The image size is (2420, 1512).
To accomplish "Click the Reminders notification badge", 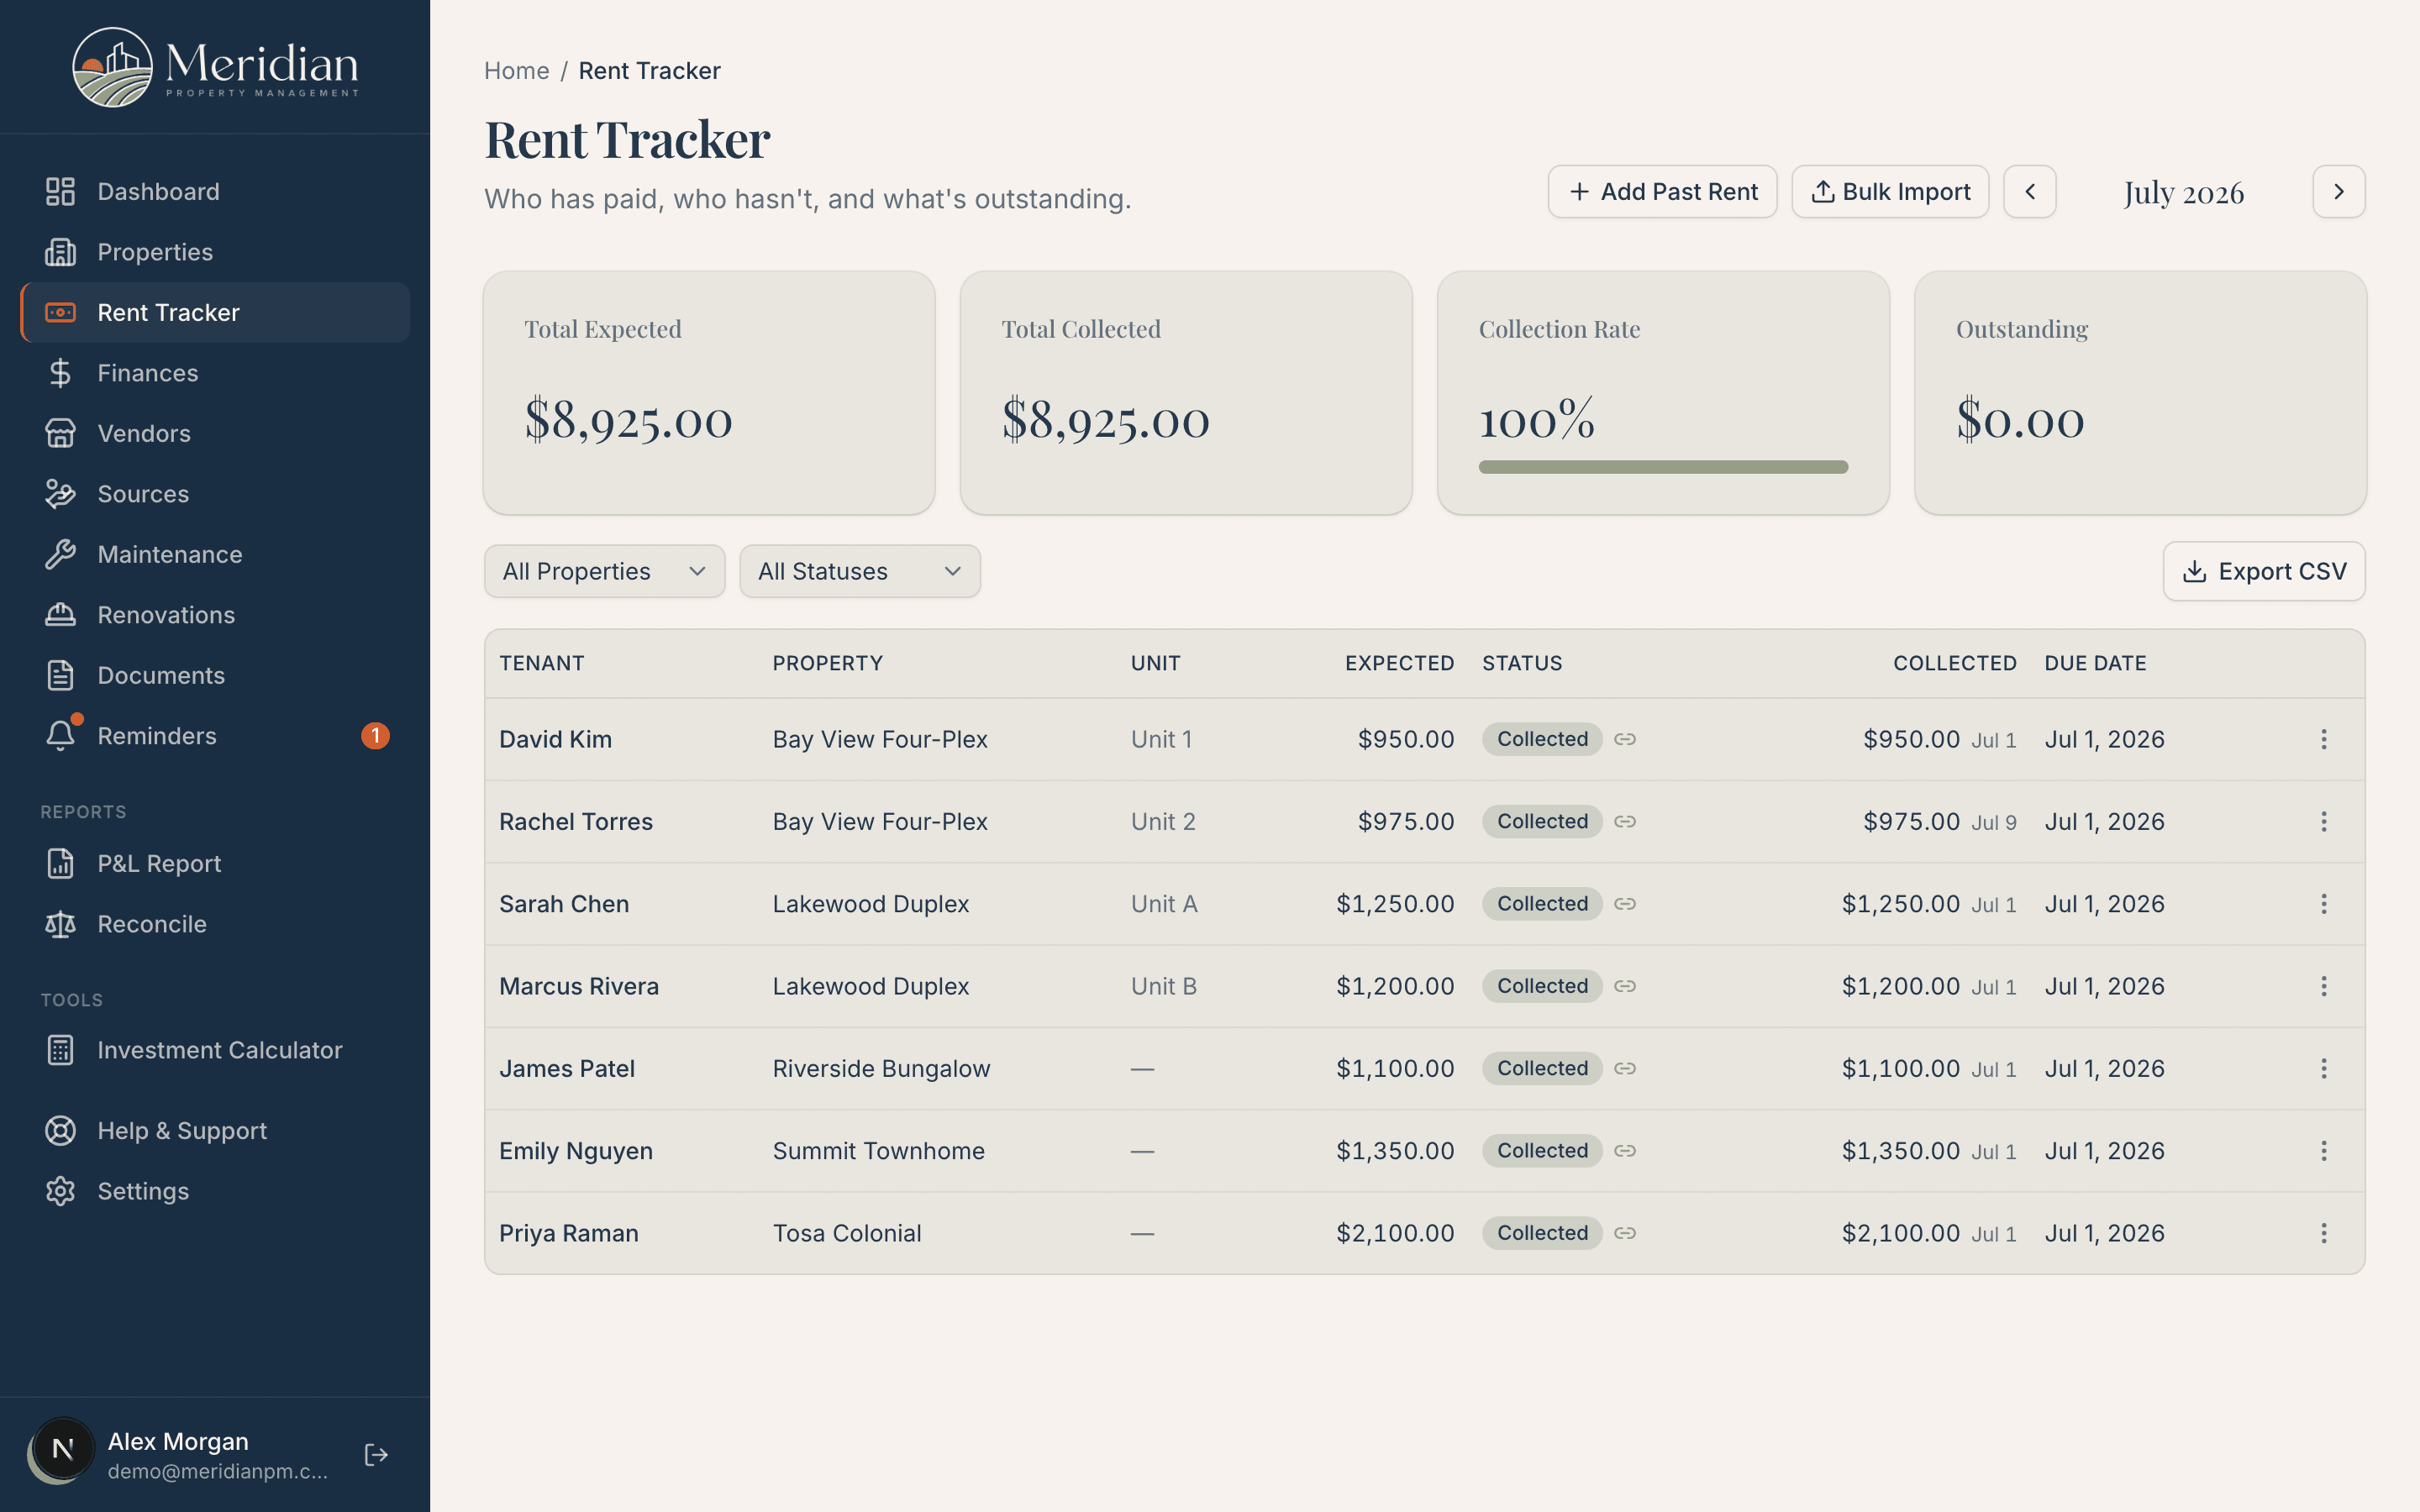I will pos(375,736).
